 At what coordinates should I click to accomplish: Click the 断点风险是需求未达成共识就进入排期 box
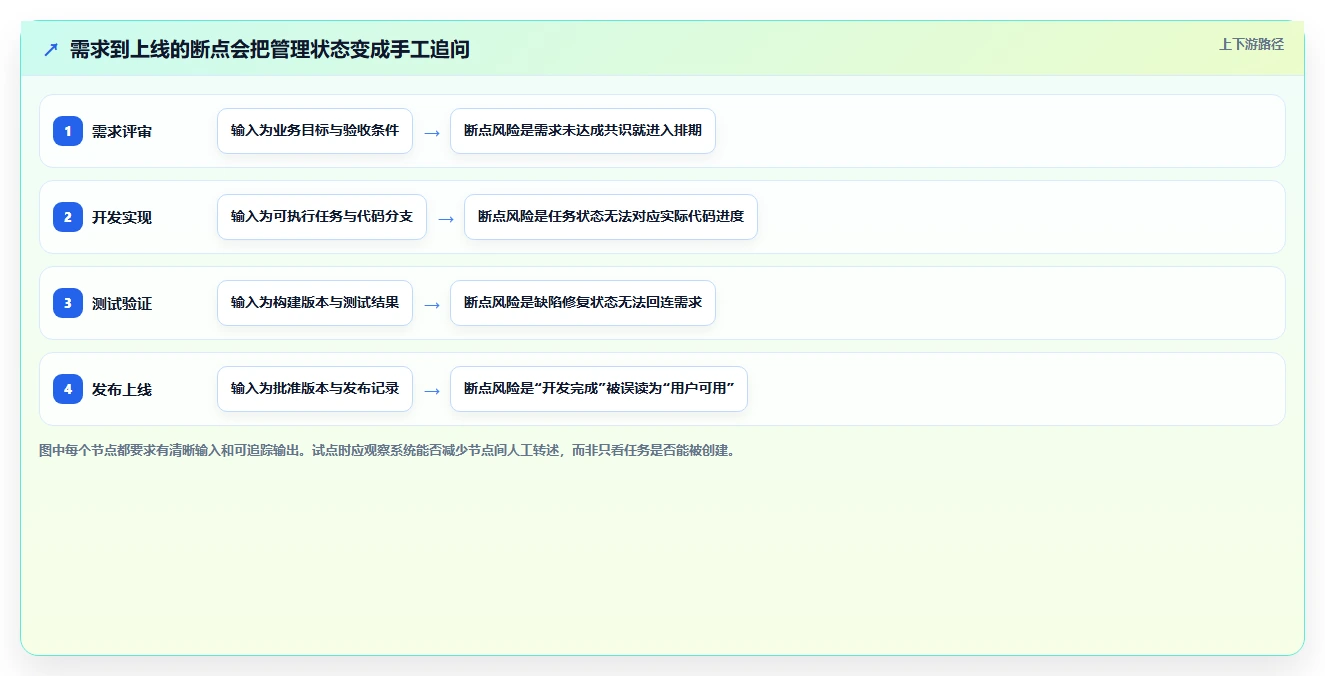click(583, 131)
